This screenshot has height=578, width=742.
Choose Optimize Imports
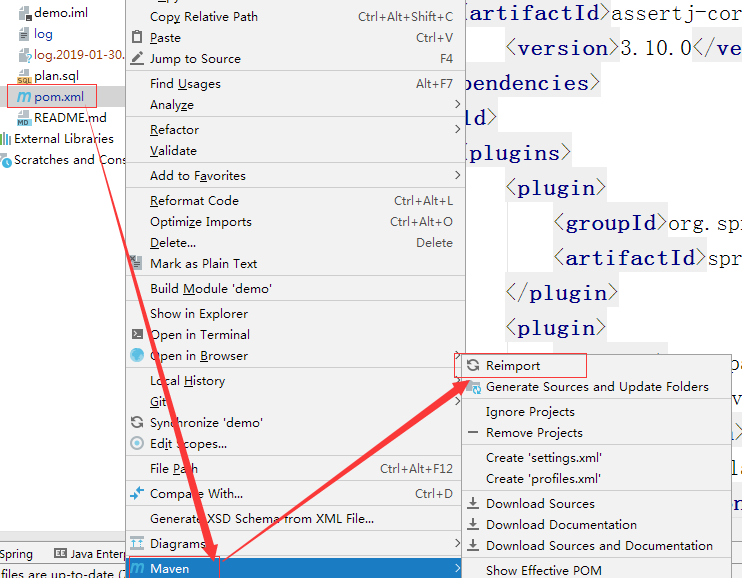click(x=295, y=222)
